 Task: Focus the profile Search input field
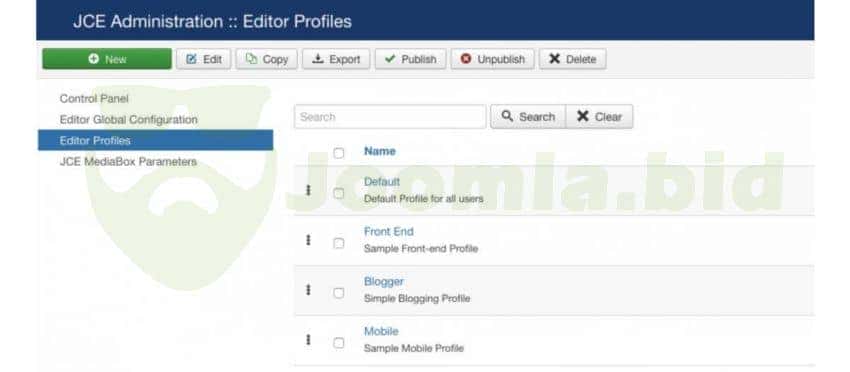coord(390,117)
